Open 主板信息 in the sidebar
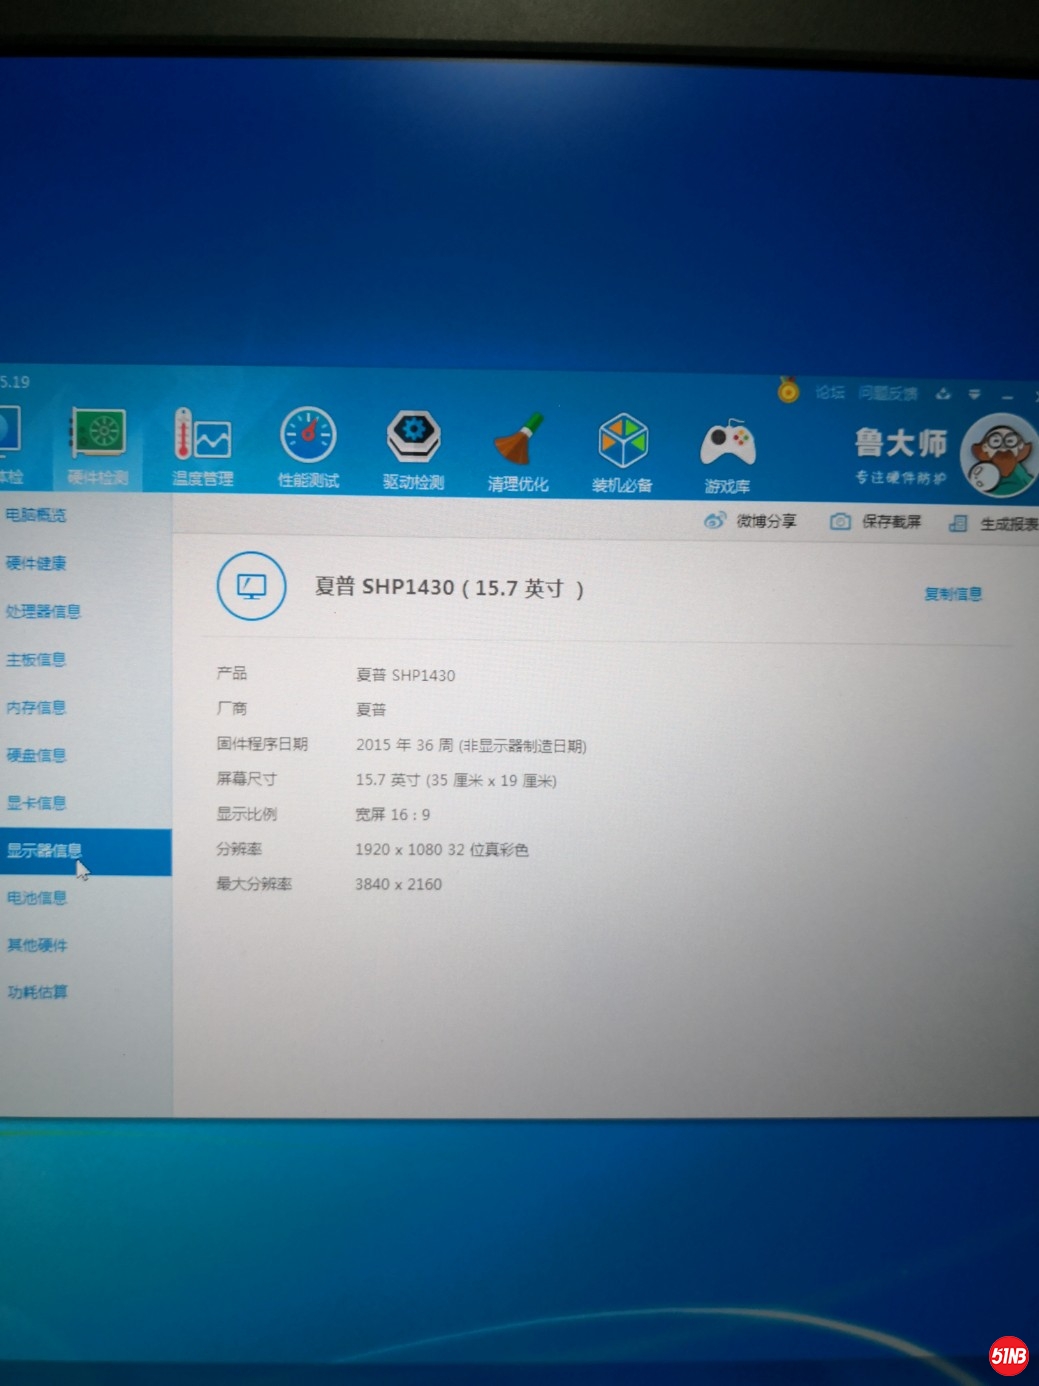Screen dimensions: 1039x1386 pos(36,659)
